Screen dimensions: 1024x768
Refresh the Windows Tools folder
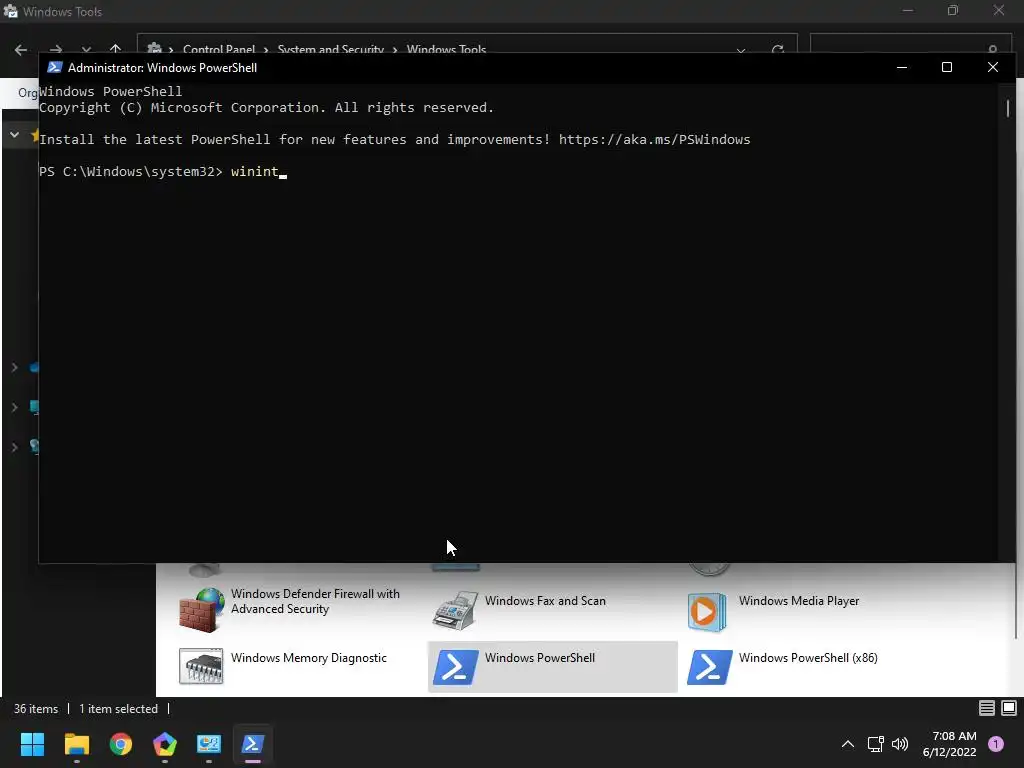[x=777, y=50]
